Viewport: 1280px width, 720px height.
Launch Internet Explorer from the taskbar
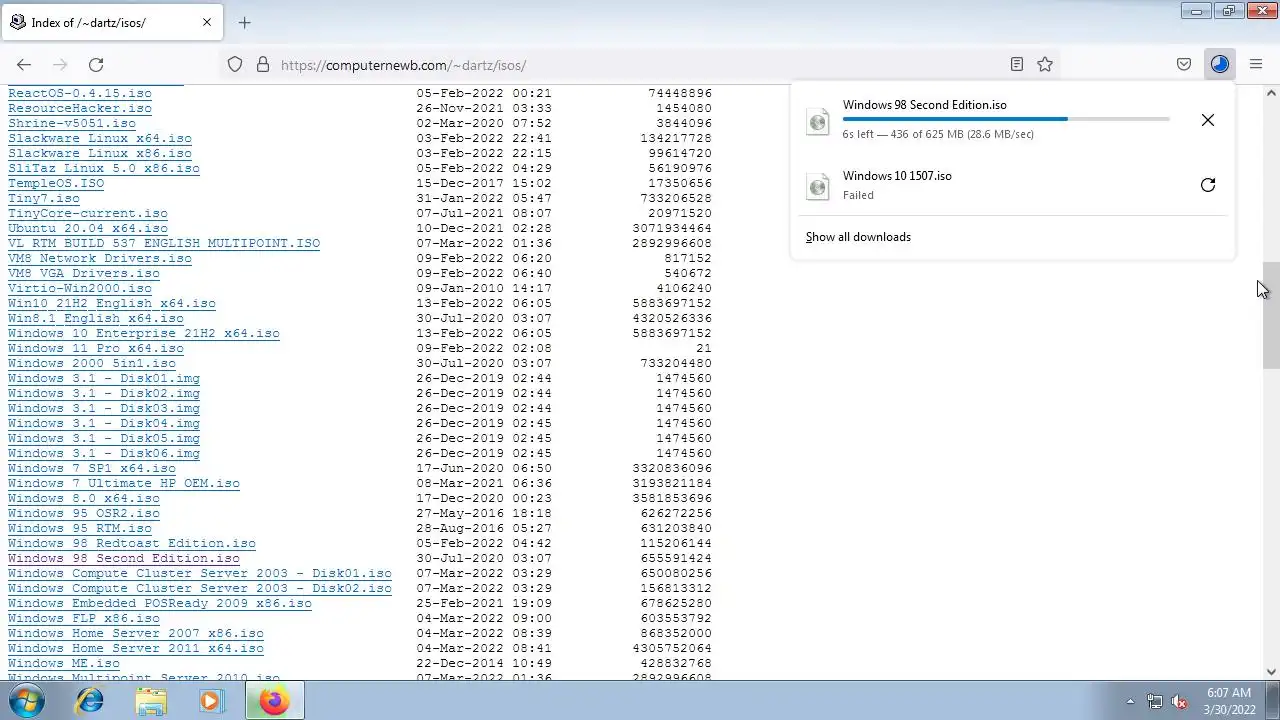(90, 701)
